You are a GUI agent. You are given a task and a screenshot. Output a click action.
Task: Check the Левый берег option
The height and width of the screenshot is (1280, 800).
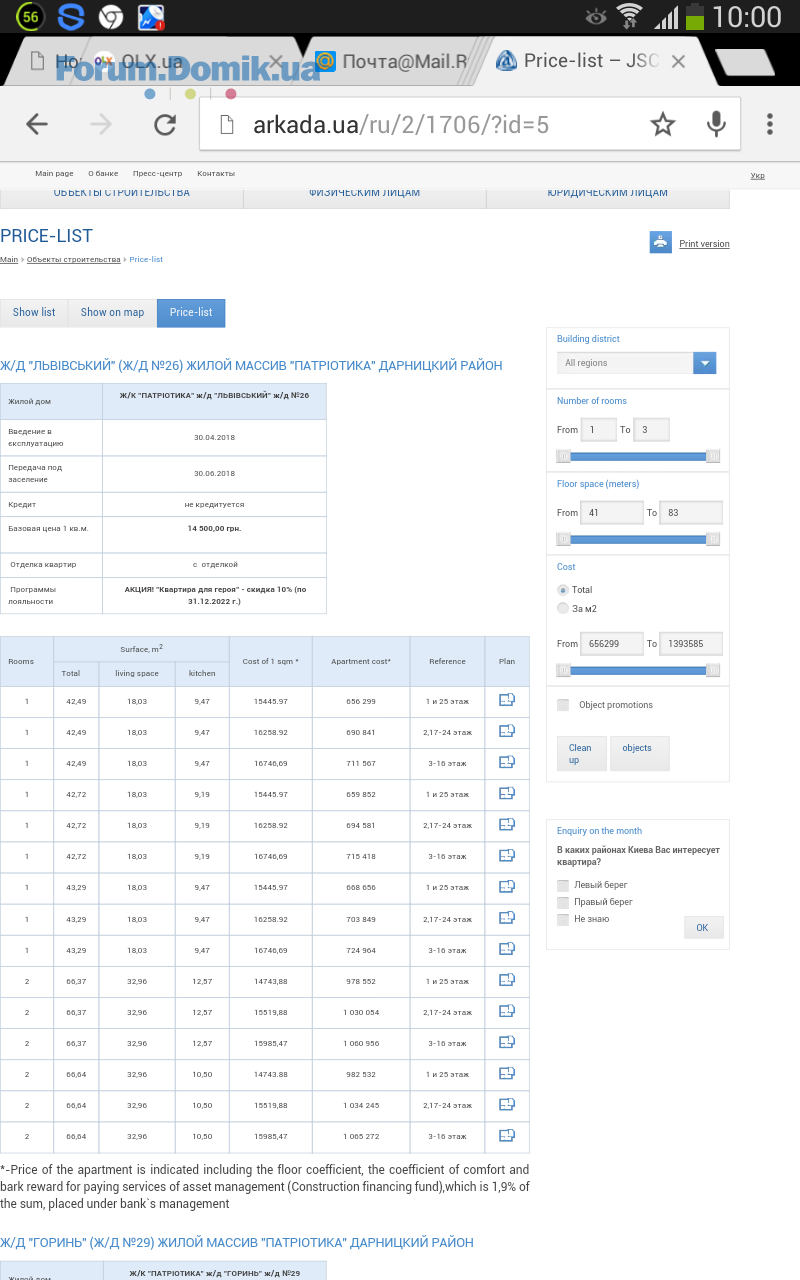point(563,885)
